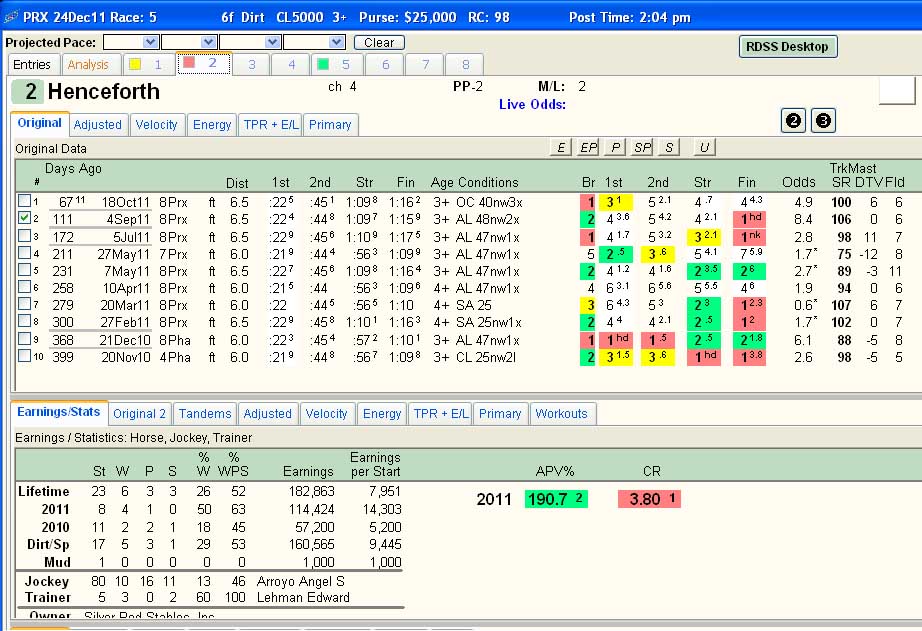
Task: Click the Clear button
Action: [x=379, y=42]
